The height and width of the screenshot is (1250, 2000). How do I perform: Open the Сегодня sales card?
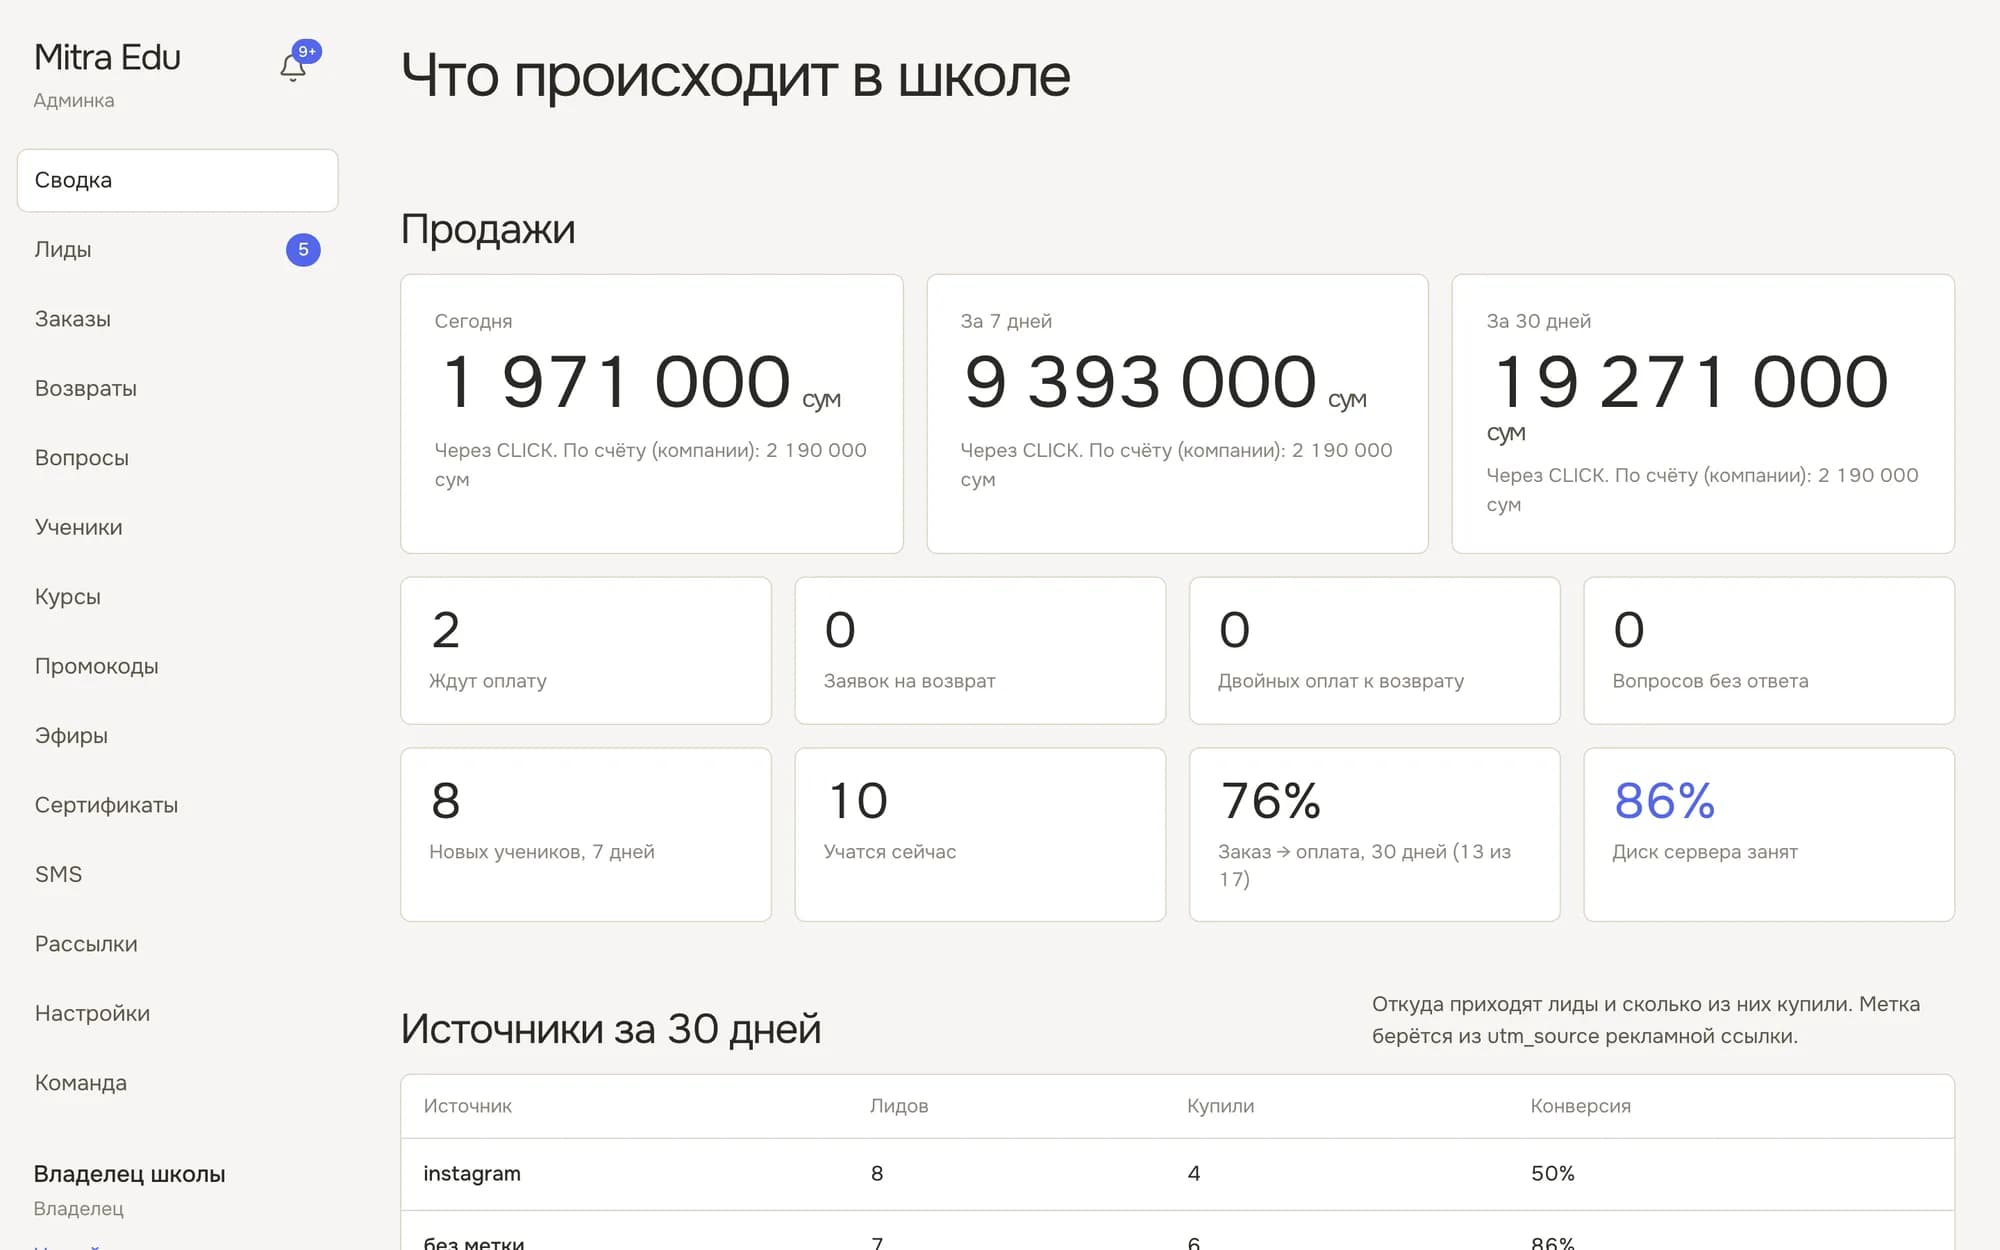coord(651,413)
